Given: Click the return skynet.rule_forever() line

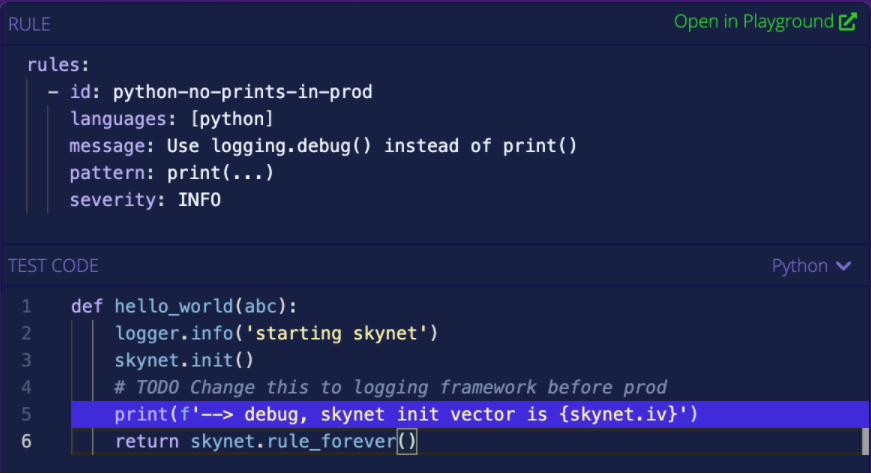Looking at the screenshot, I should (265, 441).
